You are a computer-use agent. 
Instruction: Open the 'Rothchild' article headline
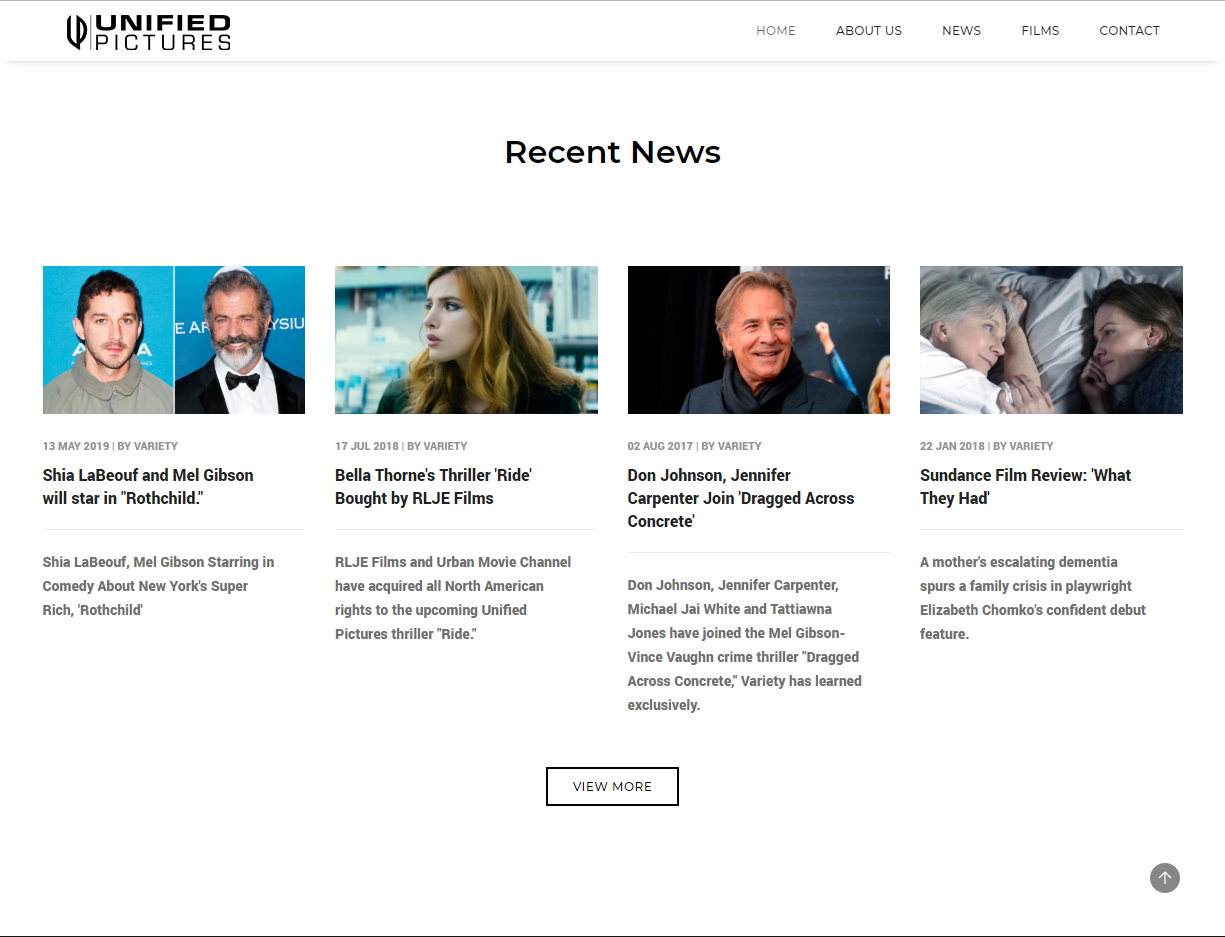click(148, 487)
